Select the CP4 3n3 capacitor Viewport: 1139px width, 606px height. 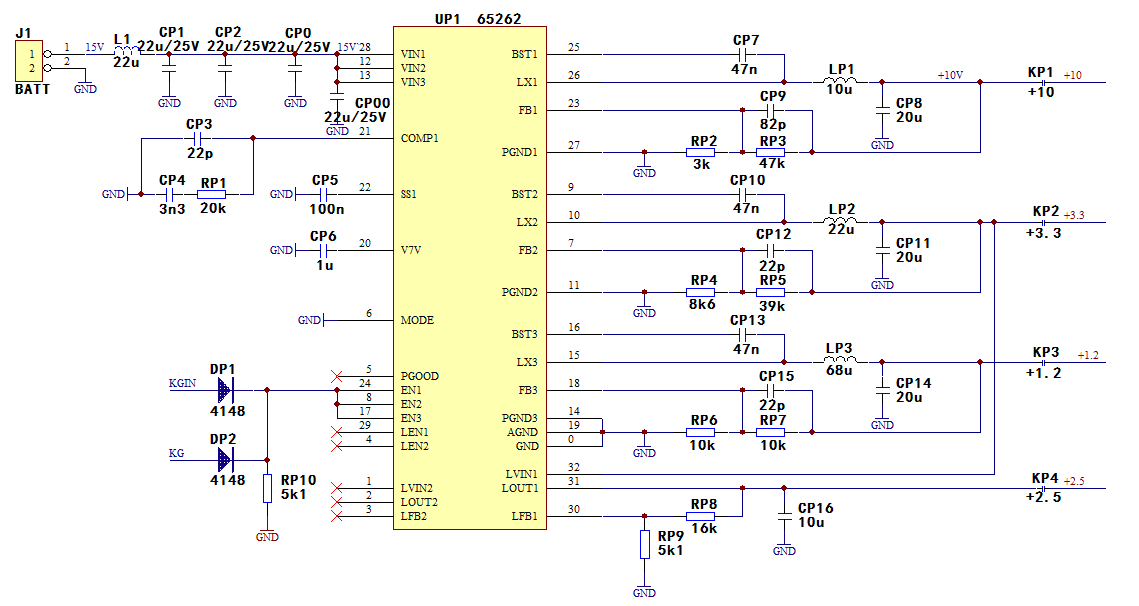[169, 194]
